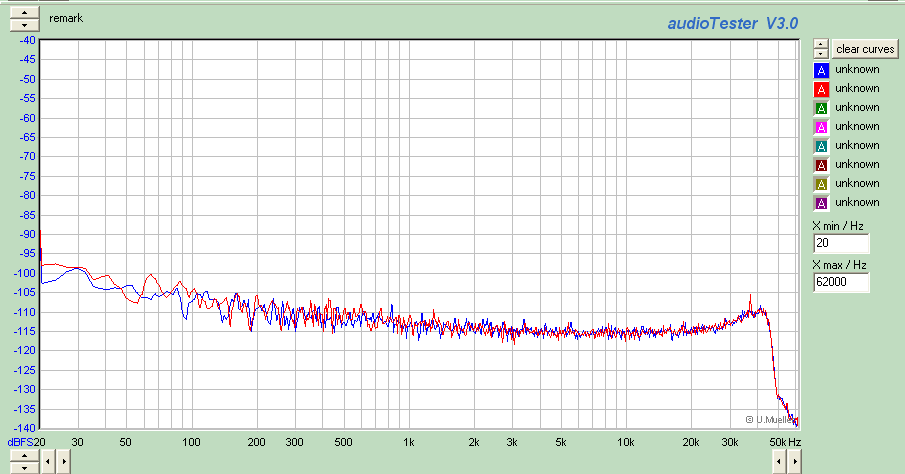The height and width of the screenshot is (474, 905).
Task: Click the unknown label next to dark red icon
Action: click(x=857, y=165)
